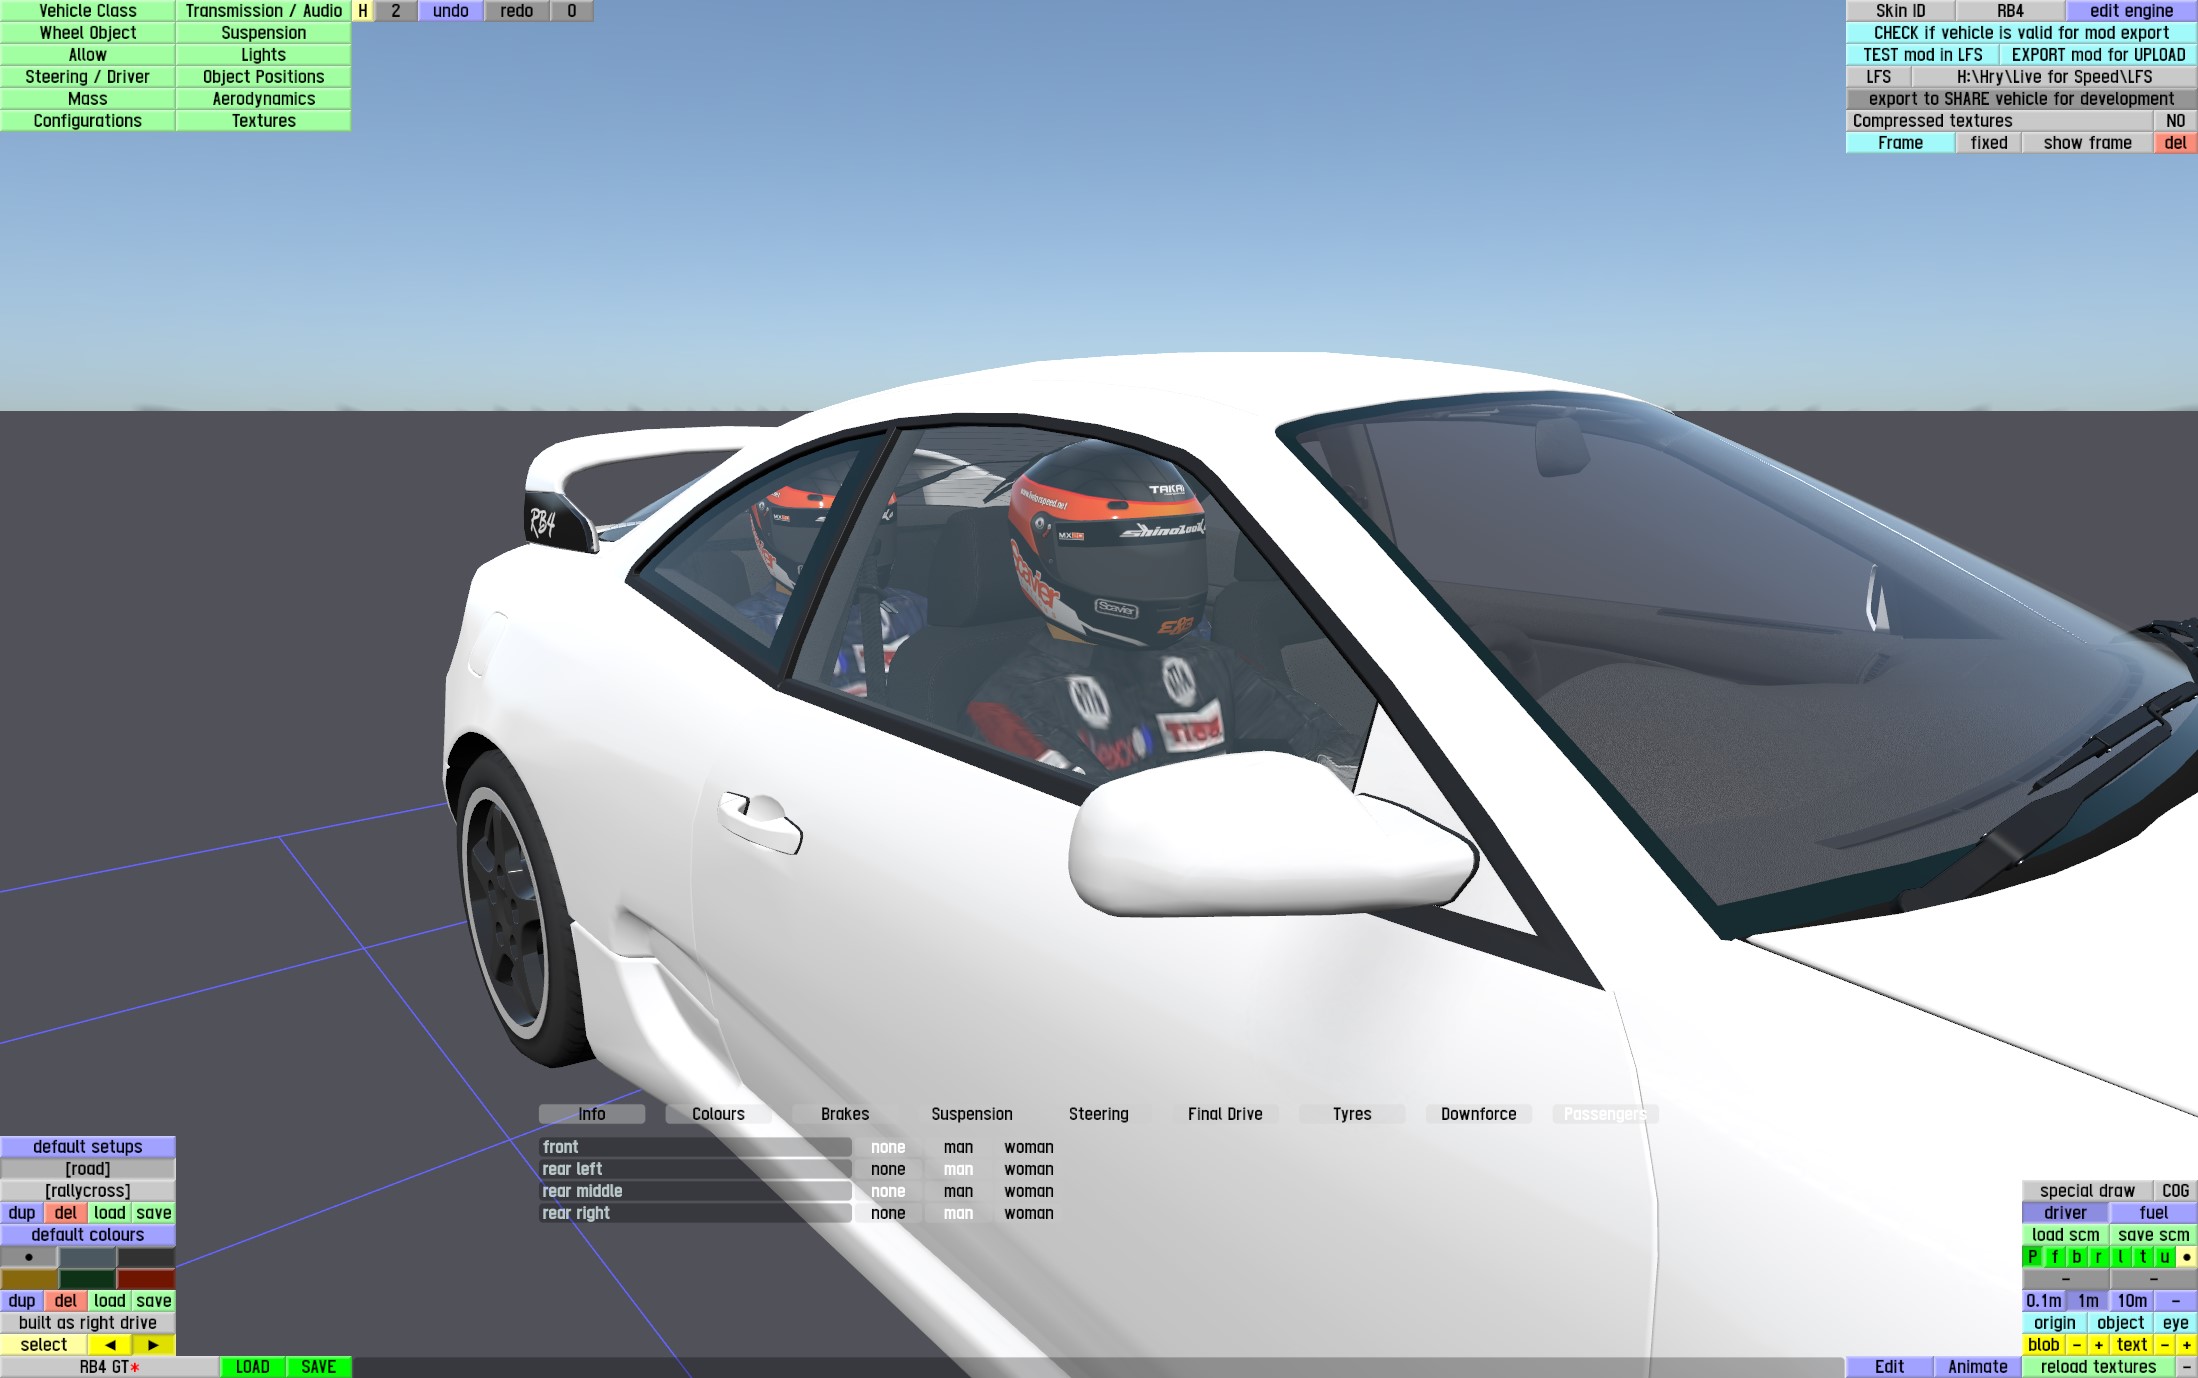Select the P view shortcut button
This screenshot has width=2198, height=1378.
click(2032, 1257)
